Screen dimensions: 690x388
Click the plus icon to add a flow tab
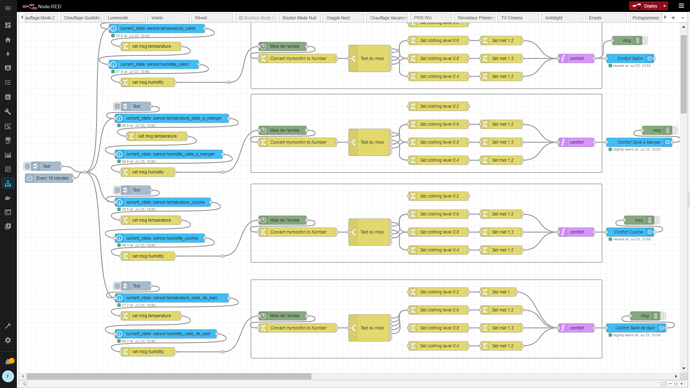click(x=673, y=18)
